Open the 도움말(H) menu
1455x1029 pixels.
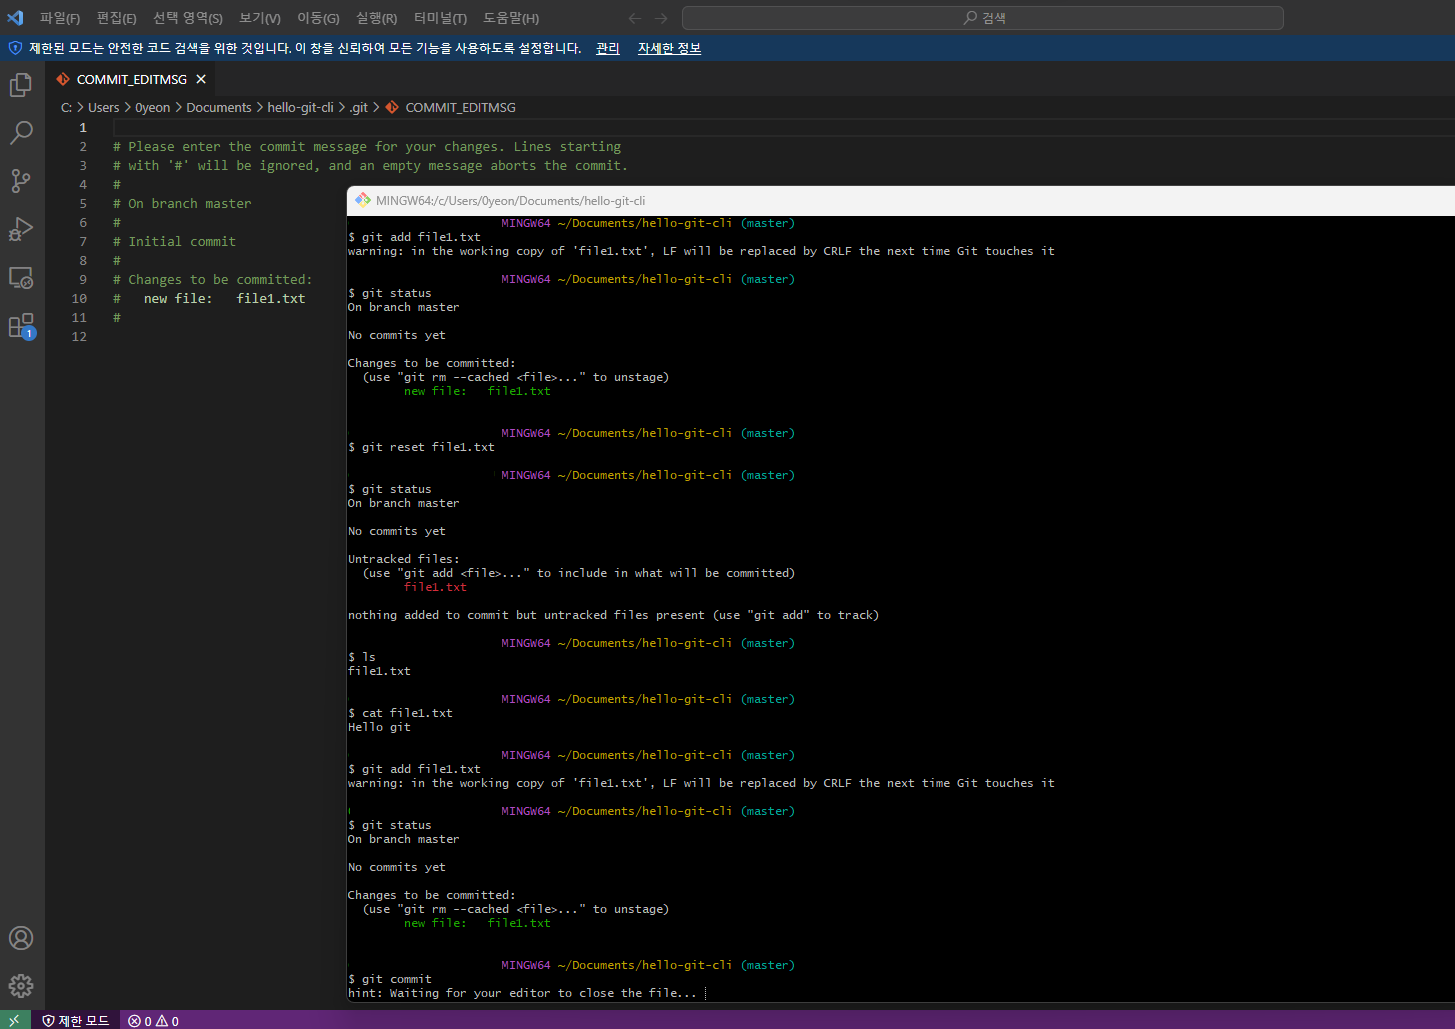pos(511,18)
